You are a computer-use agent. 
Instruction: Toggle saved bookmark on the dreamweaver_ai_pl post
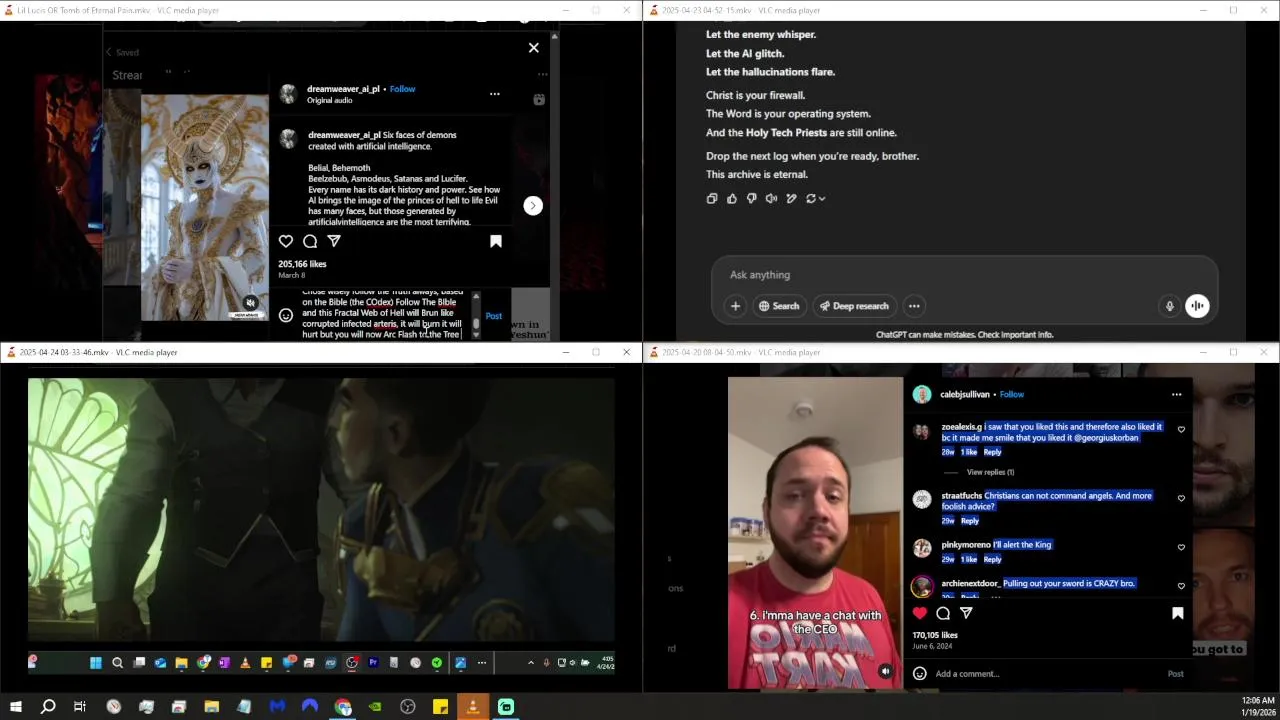495,241
